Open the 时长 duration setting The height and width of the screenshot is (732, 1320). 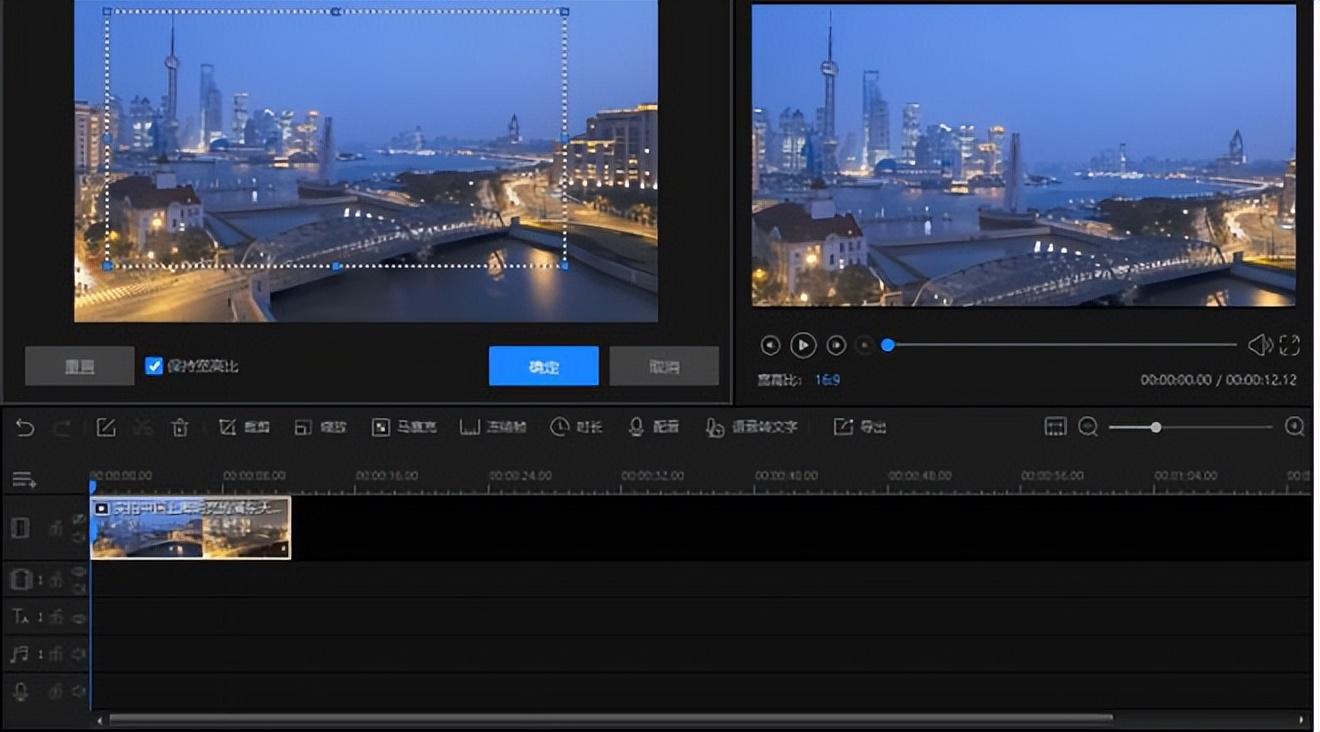coord(576,427)
